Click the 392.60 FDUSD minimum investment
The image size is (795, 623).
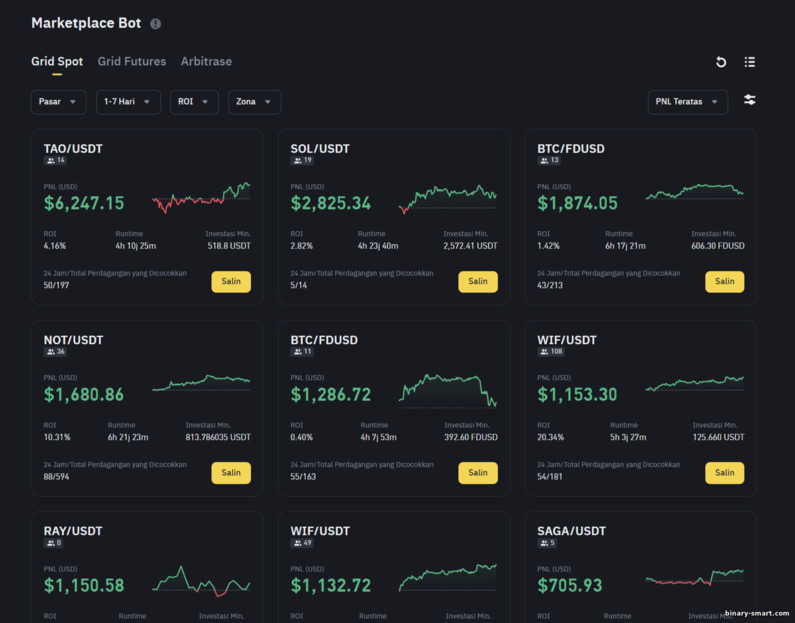tap(471, 437)
